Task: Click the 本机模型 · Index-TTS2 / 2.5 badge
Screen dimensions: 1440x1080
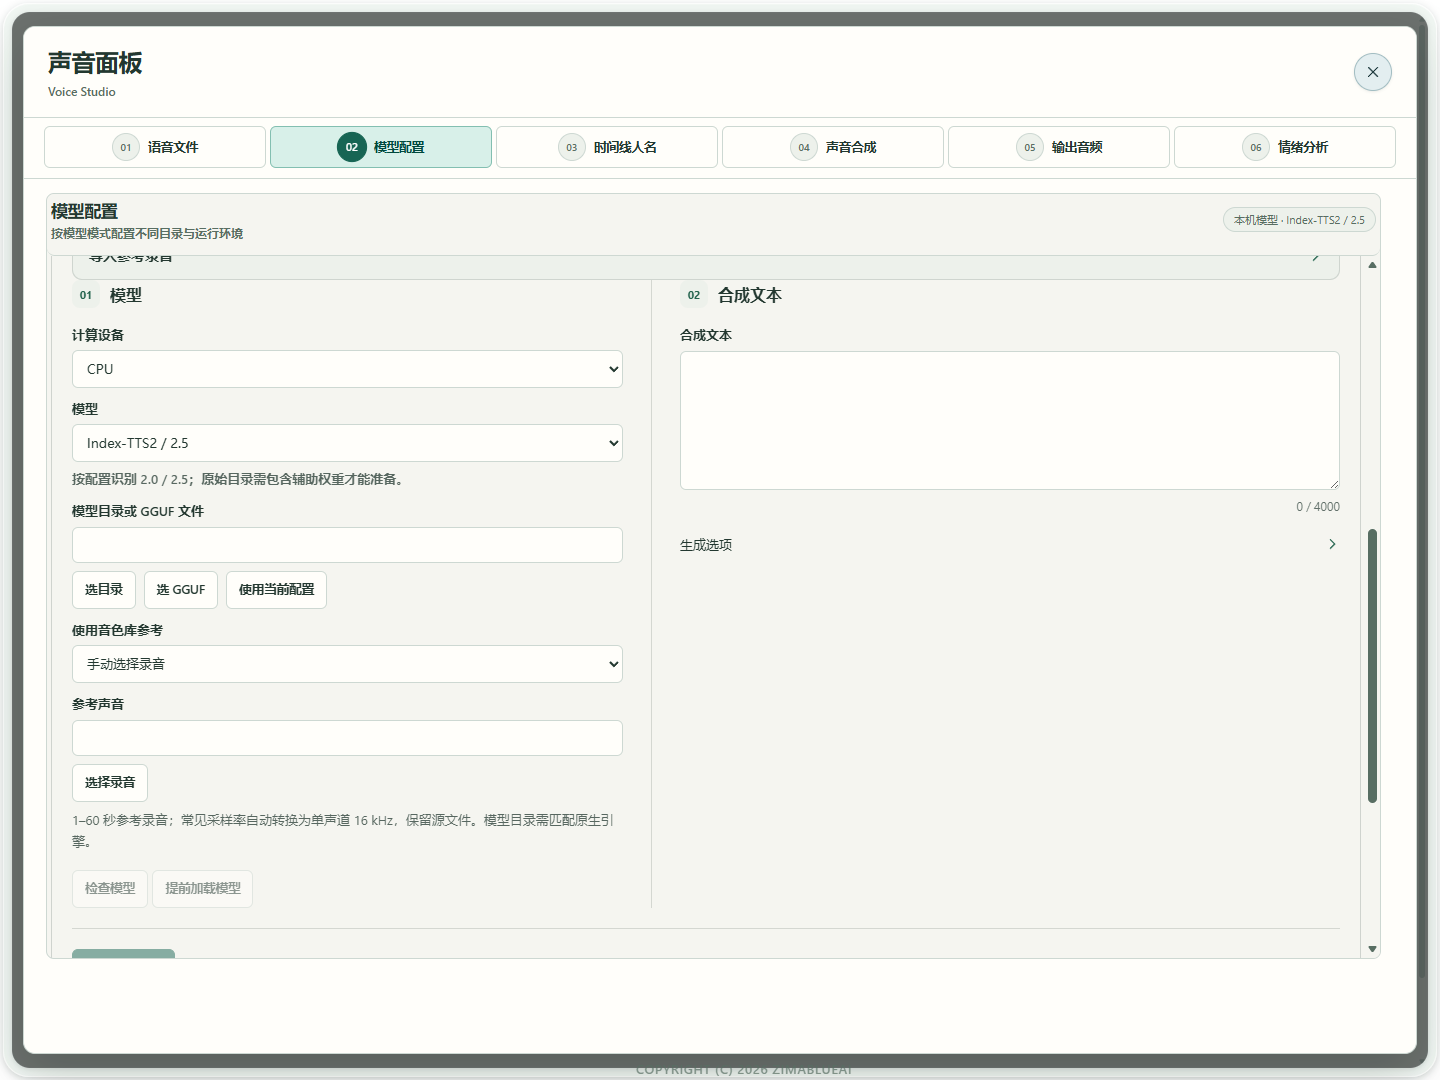Action: (1299, 220)
